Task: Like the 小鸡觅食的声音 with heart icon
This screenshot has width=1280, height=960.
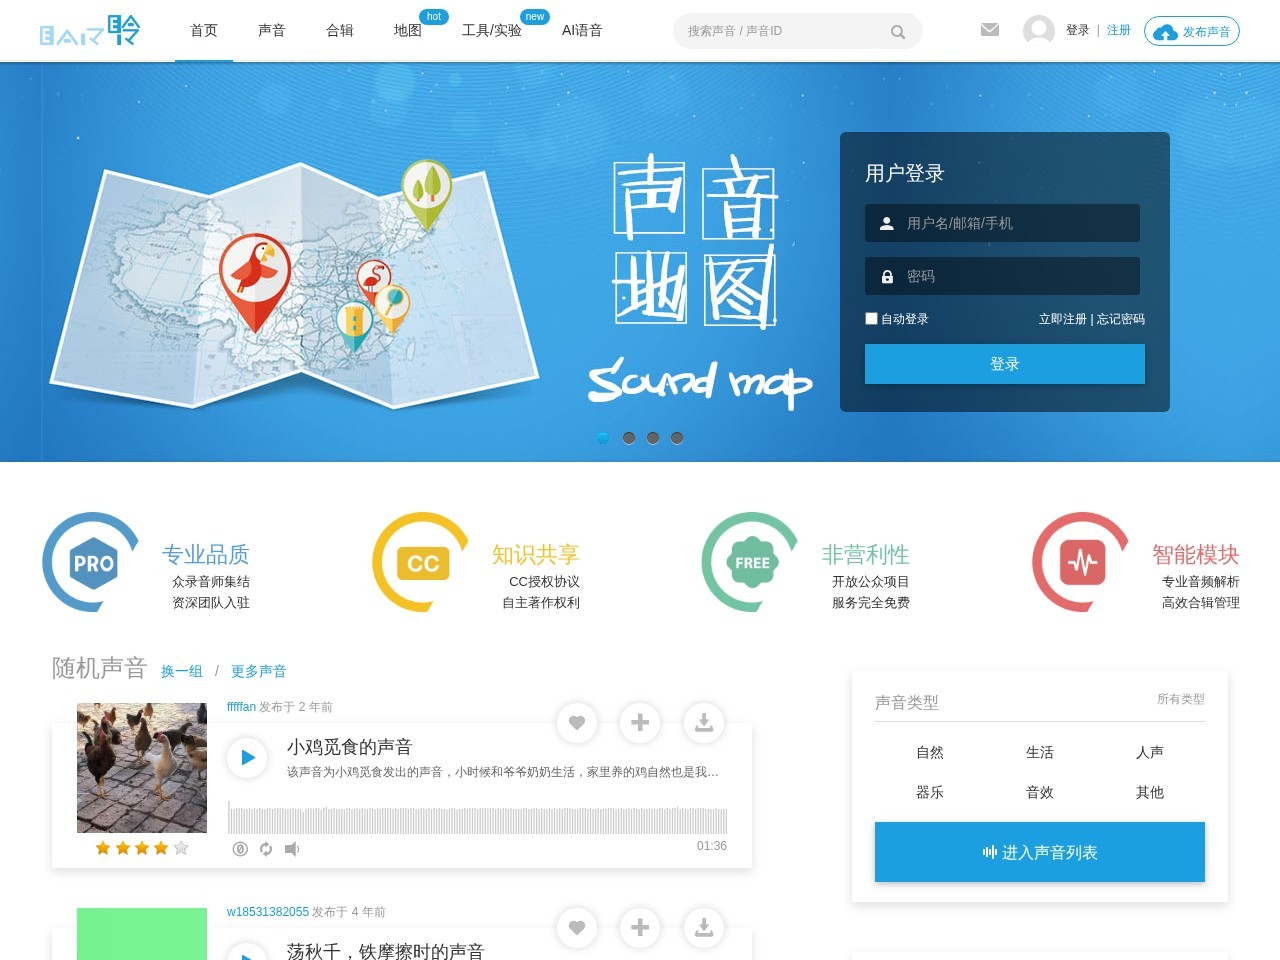Action: [x=577, y=723]
